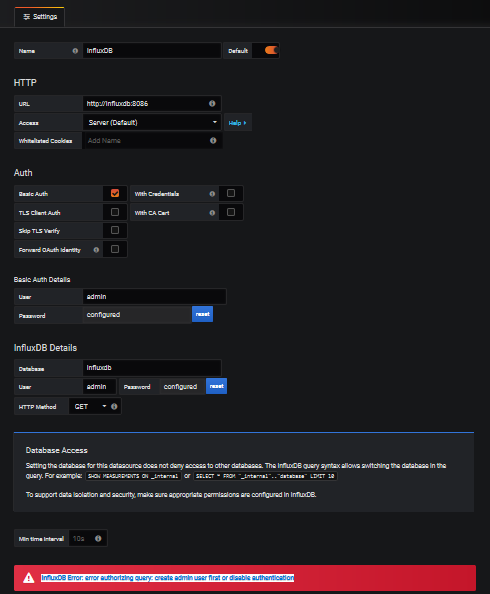Click the URL field info icon
The width and height of the screenshot is (490, 594).
point(212,103)
